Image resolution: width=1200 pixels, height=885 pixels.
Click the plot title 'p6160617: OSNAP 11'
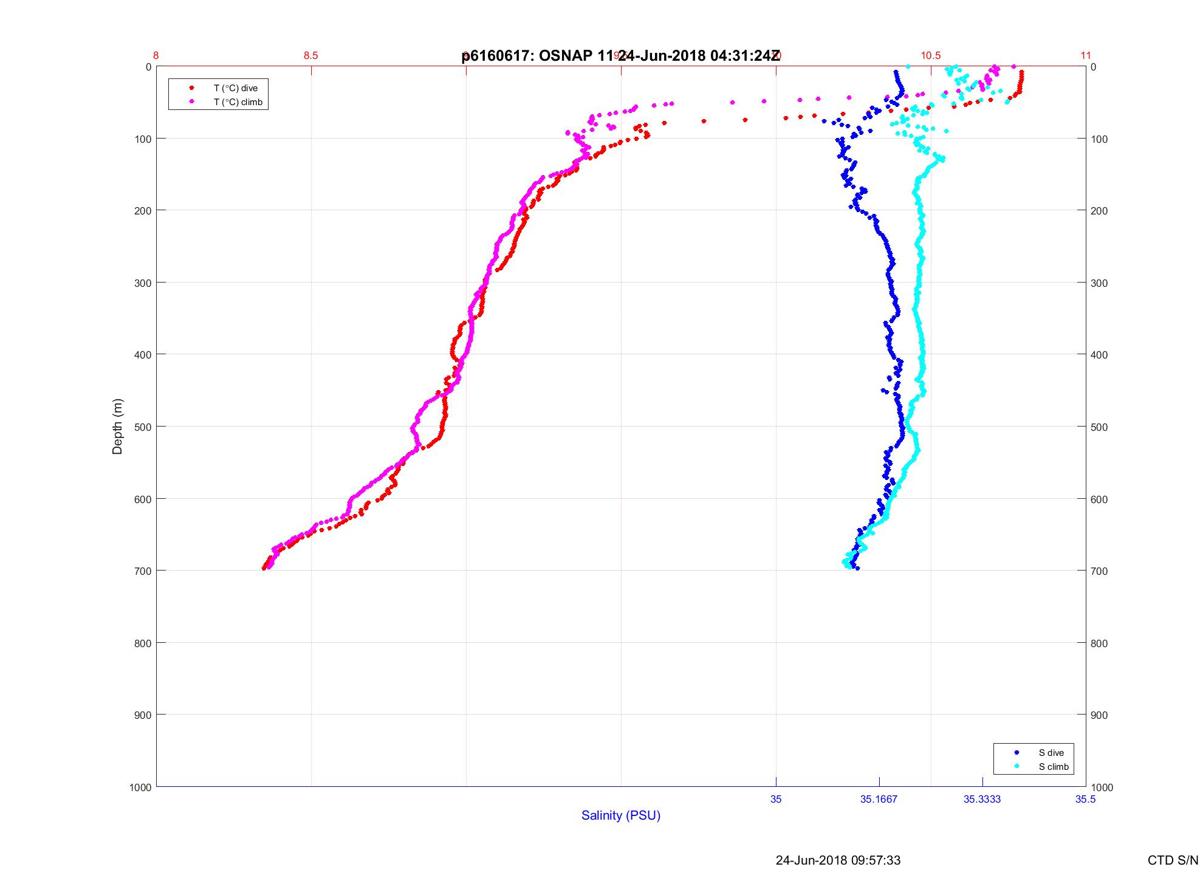pyautogui.click(x=537, y=56)
